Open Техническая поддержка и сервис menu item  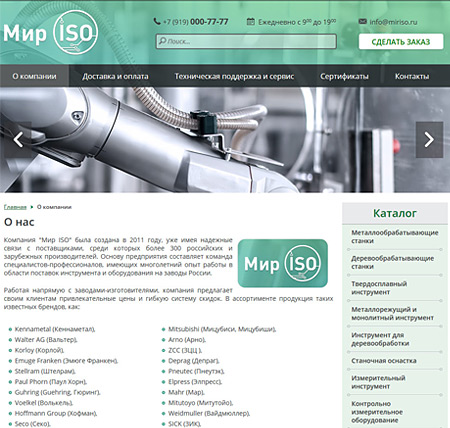pos(234,76)
